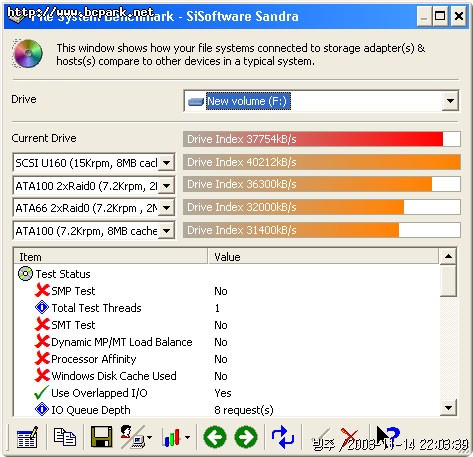
Task: Expand the SCSI U160 reference drive dropdown
Action: click(166, 163)
